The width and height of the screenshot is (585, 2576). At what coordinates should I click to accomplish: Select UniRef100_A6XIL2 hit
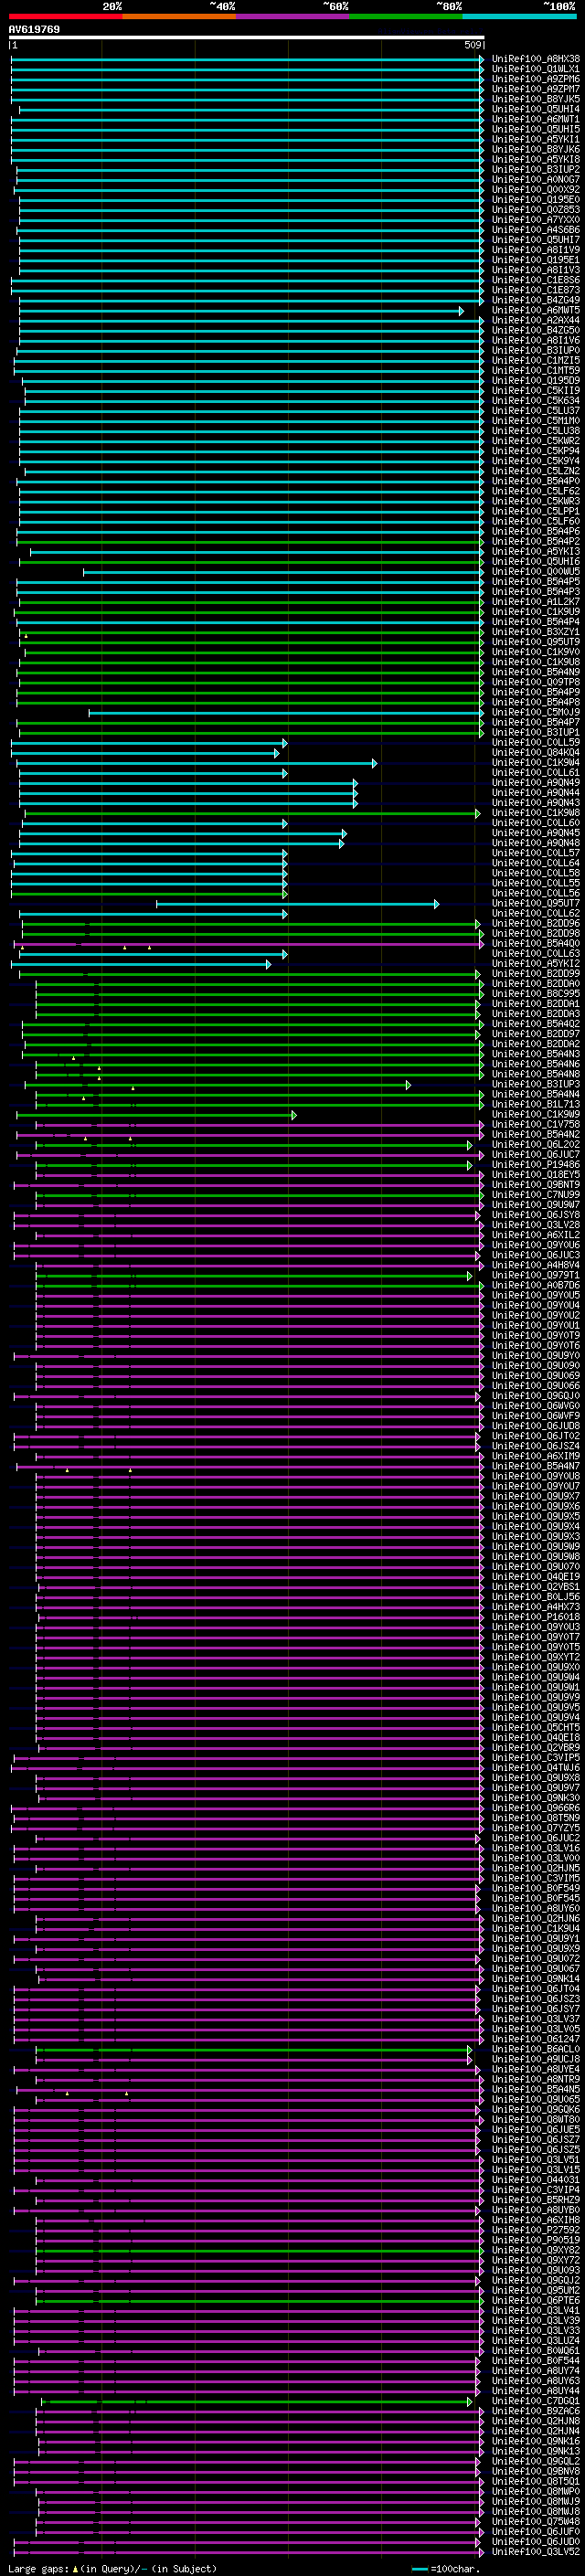click(x=536, y=1235)
